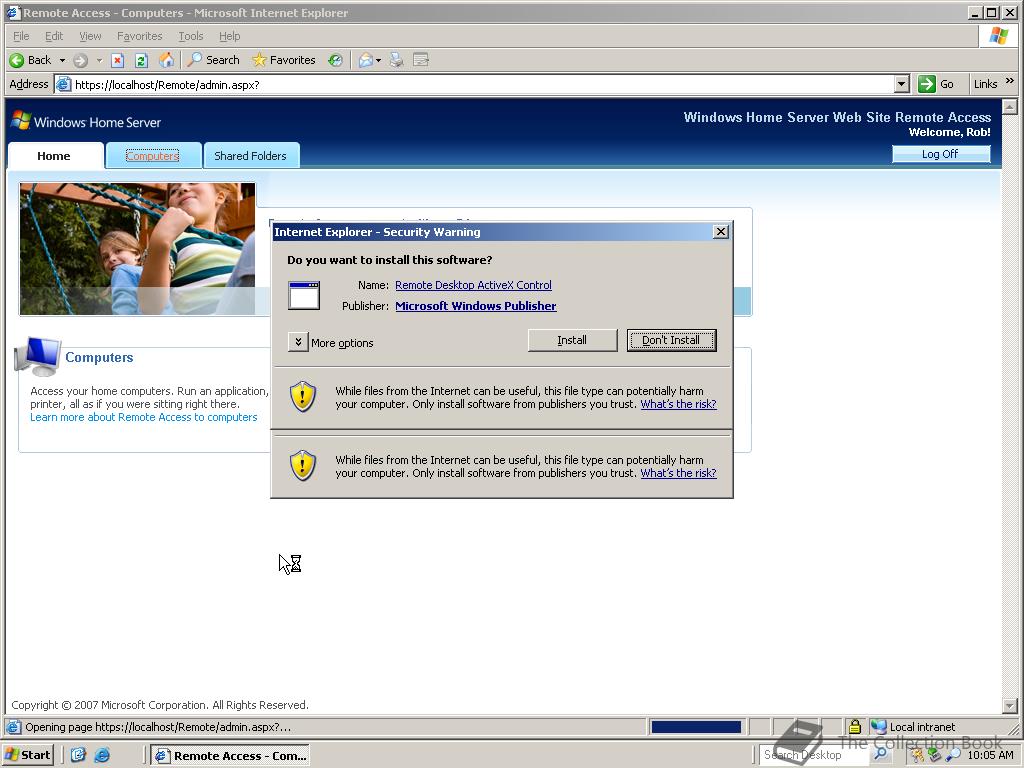Click the page scrollbar down arrow
This screenshot has height=768, width=1024.
[x=1010, y=706]
